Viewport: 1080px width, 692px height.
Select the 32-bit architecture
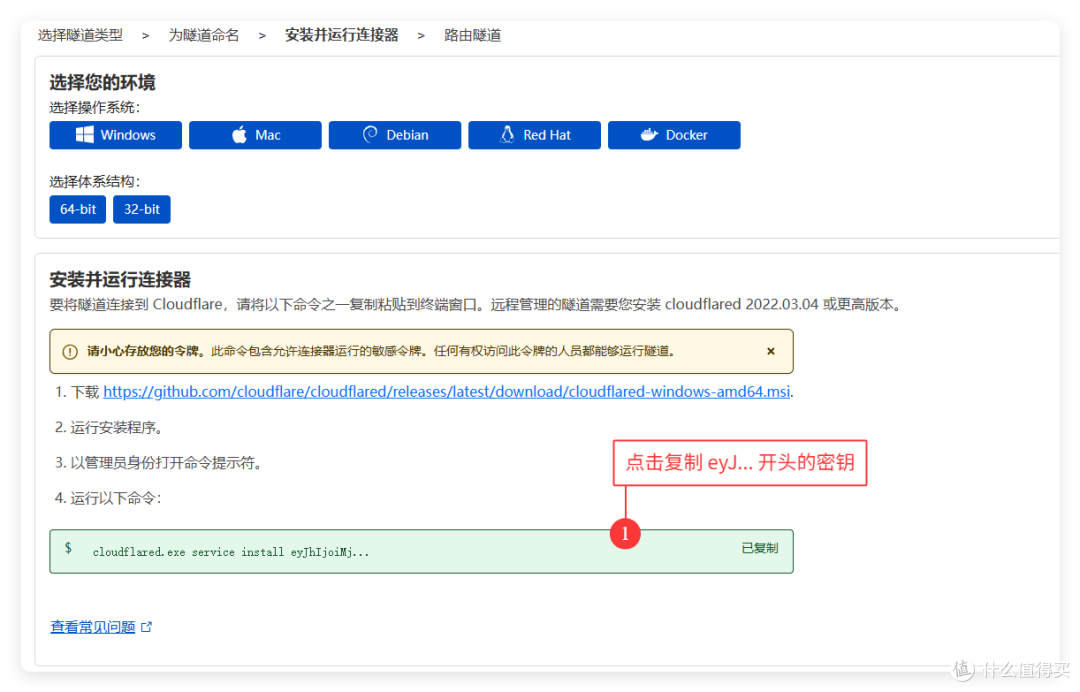pos(142,209)
